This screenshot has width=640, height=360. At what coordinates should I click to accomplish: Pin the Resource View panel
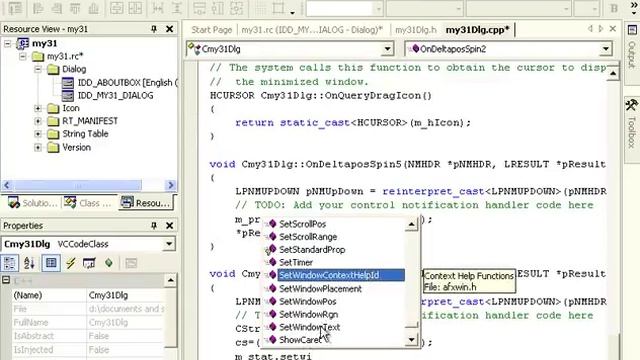click(x=154, y=29)
